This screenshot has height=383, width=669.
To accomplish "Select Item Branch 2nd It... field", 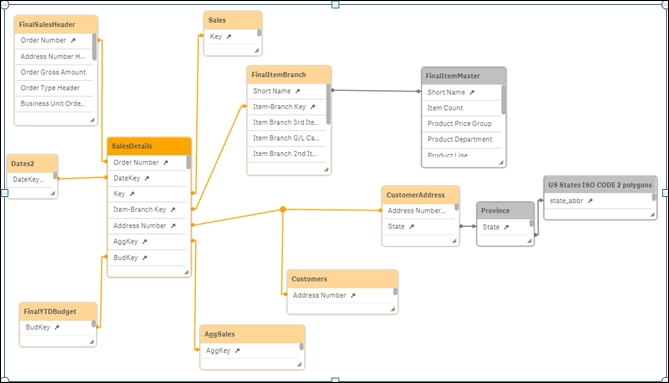I will [x=287, y=154].
